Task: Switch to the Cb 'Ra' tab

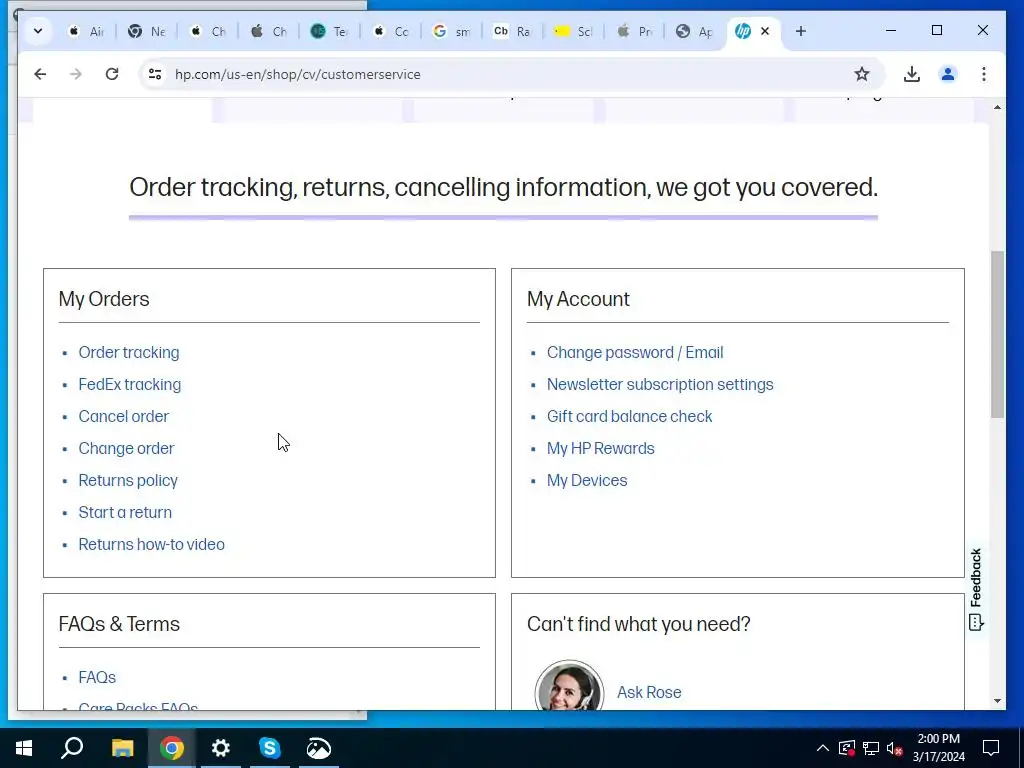Action: click(512, 31)
